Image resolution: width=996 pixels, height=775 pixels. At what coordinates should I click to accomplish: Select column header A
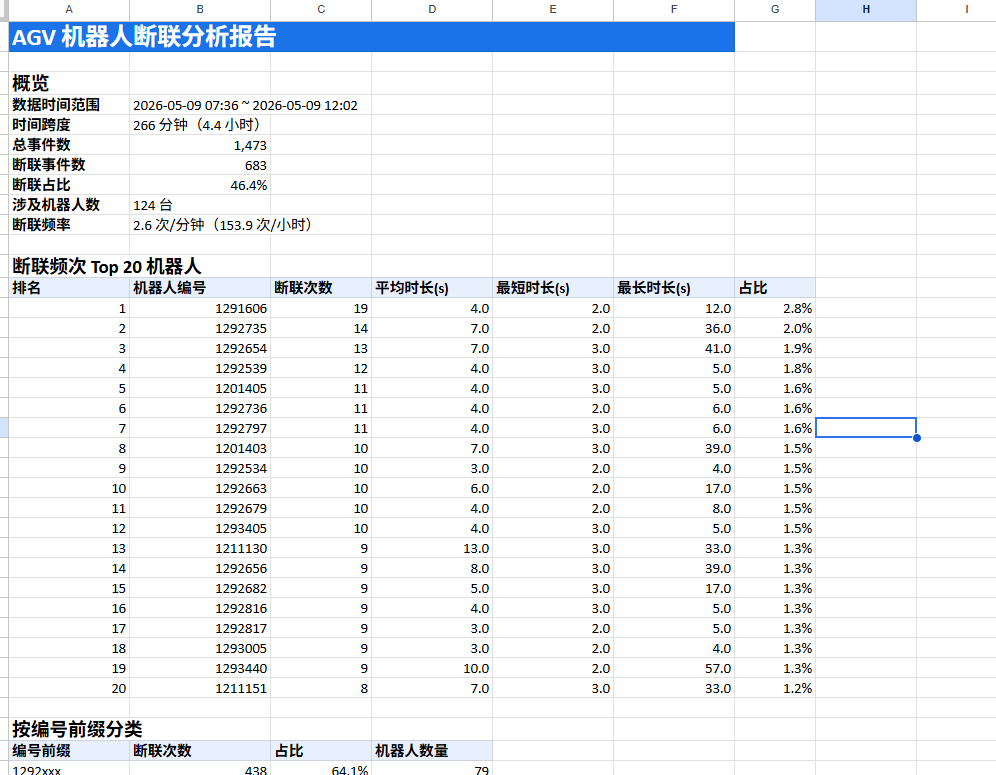tap(69, 10)
